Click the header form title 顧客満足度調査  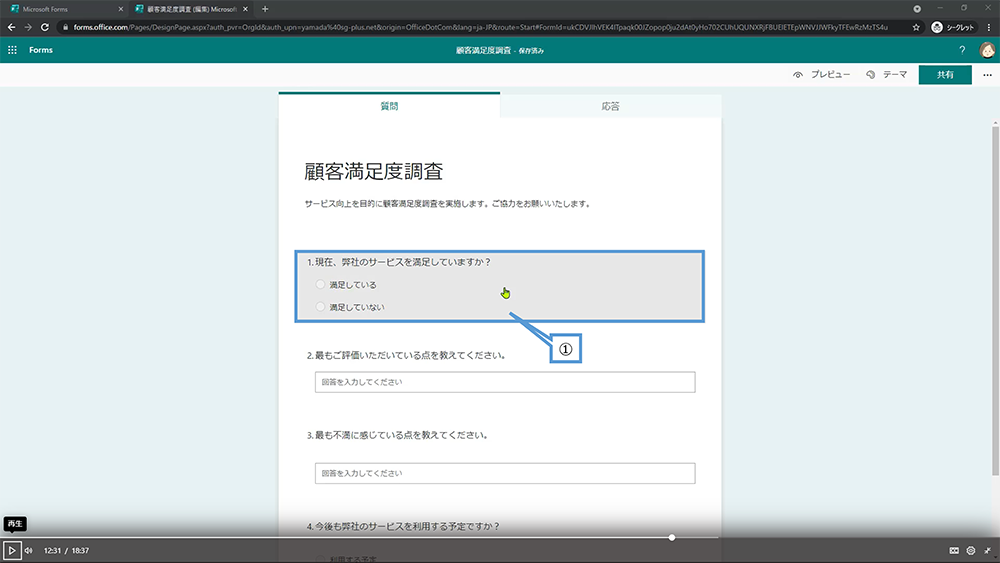[x=483, y=50]
